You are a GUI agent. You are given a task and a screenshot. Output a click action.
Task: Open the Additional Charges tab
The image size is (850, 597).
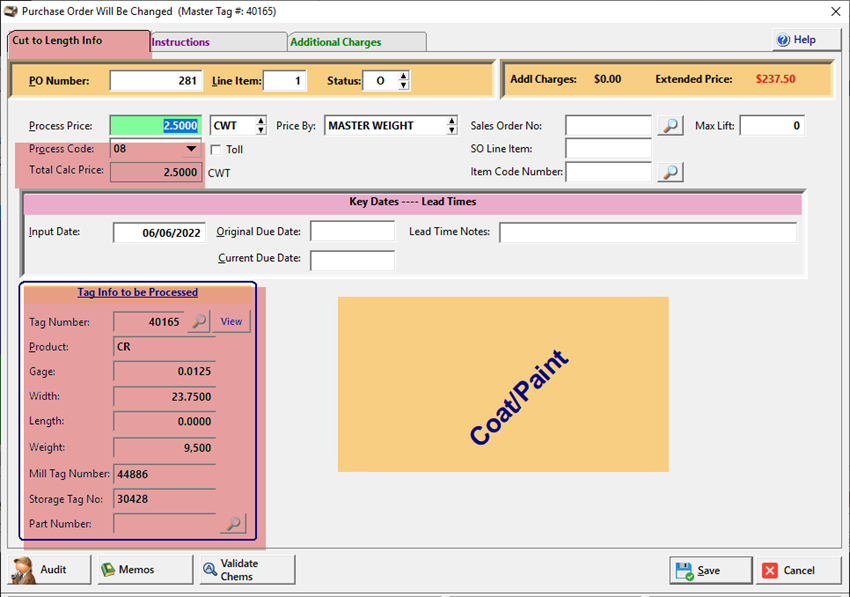(356, 42)
